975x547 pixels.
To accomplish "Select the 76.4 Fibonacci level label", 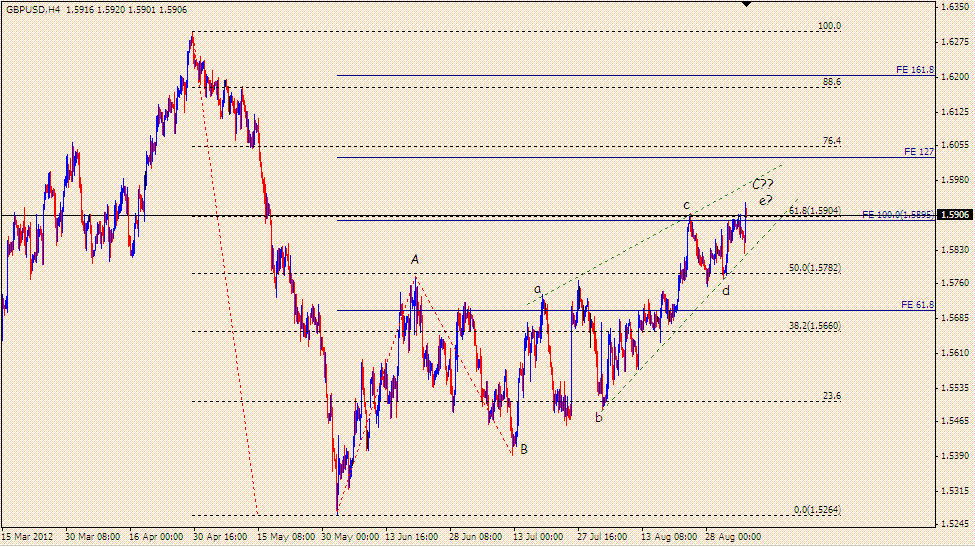I will click(x=832, y=141).
